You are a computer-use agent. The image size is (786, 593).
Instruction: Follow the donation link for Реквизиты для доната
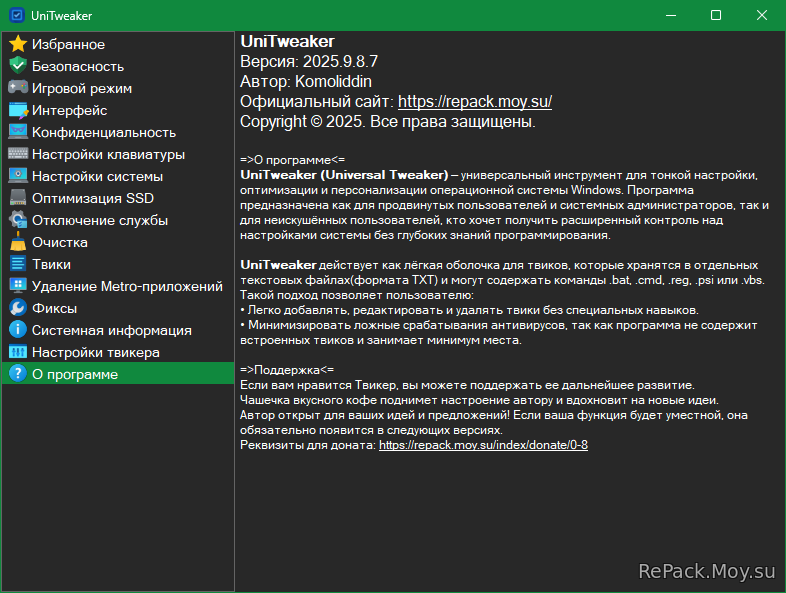point(483,445)
